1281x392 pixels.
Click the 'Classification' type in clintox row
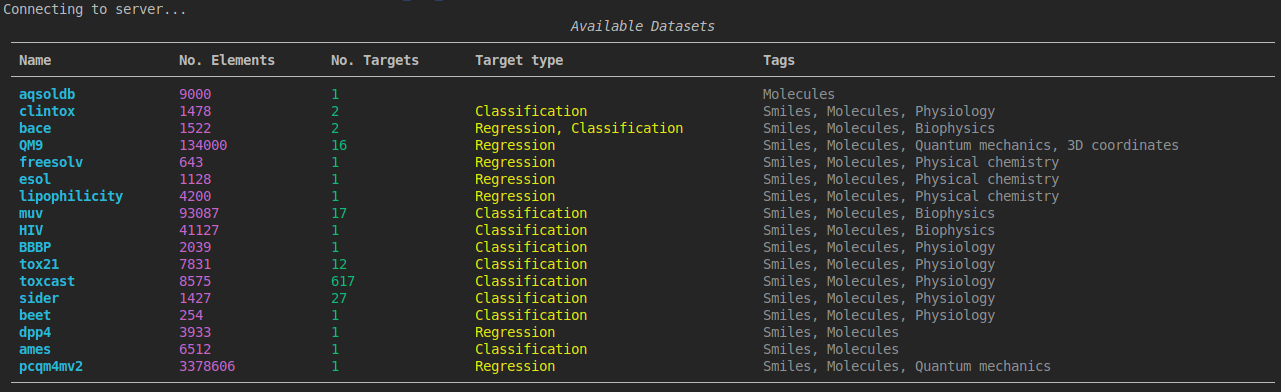[531, 111]
